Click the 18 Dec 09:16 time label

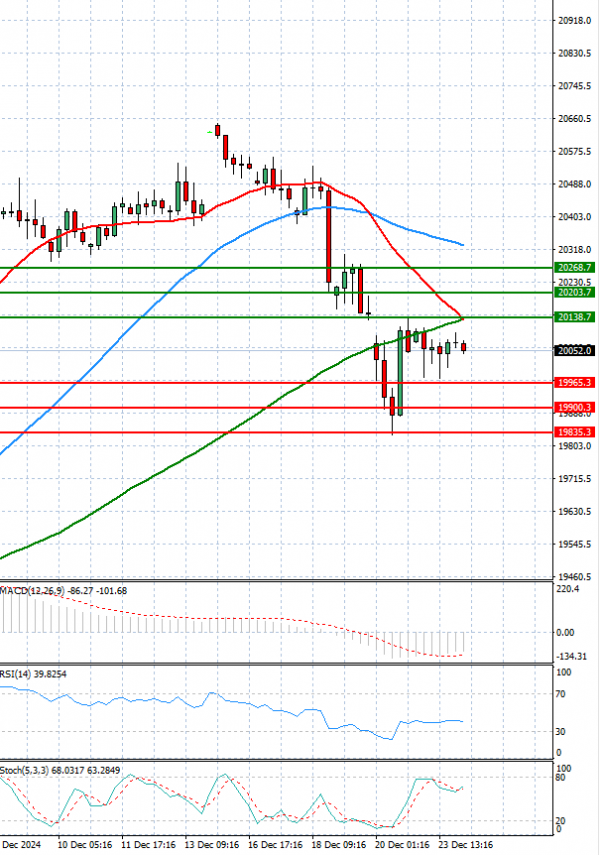(339, 845)
